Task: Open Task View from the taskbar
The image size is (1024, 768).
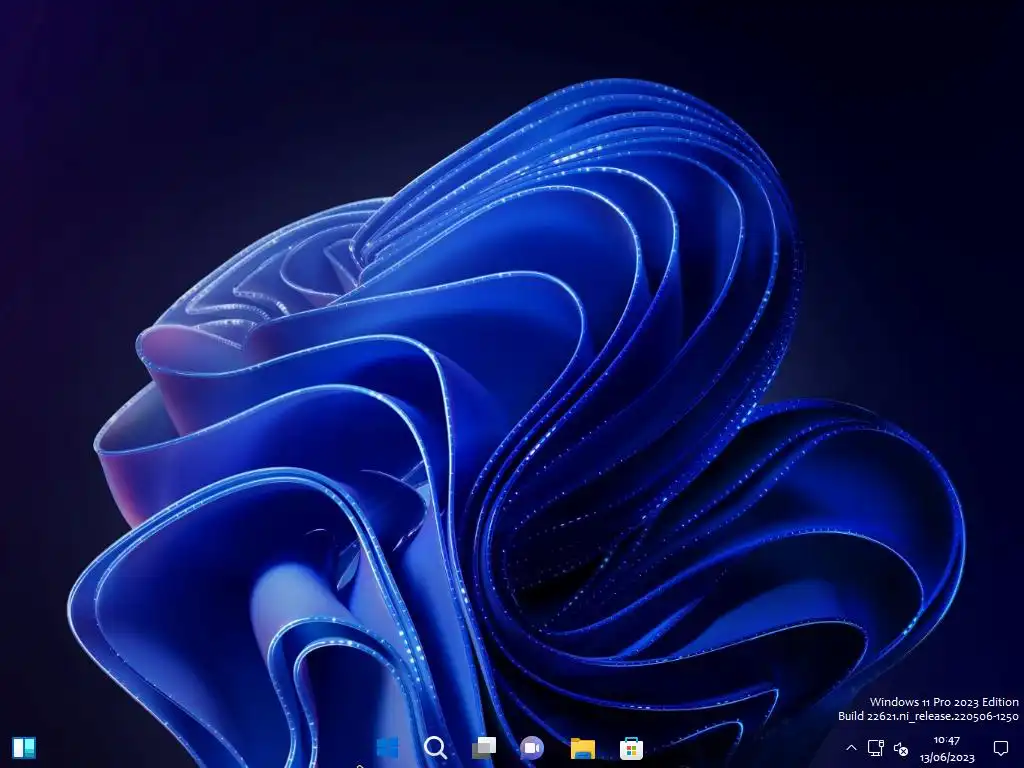Action: click(484, 748)
